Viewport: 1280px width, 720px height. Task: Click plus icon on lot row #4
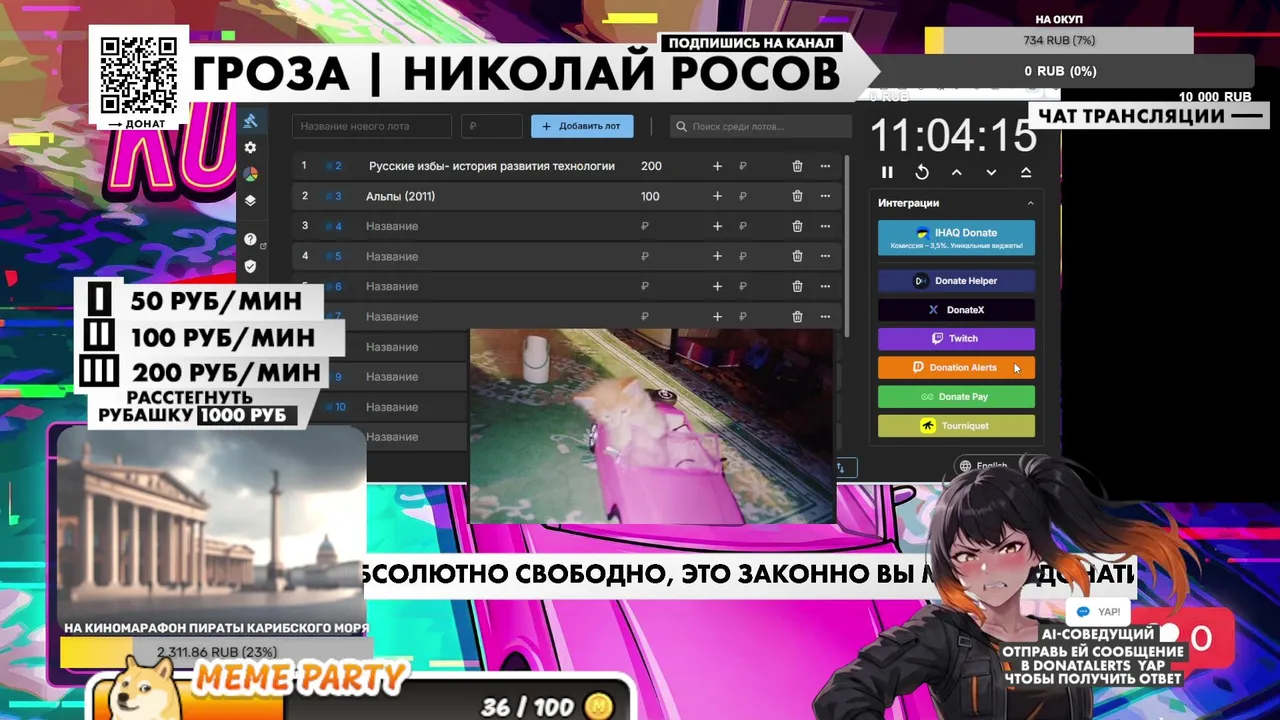coord(717,226)
